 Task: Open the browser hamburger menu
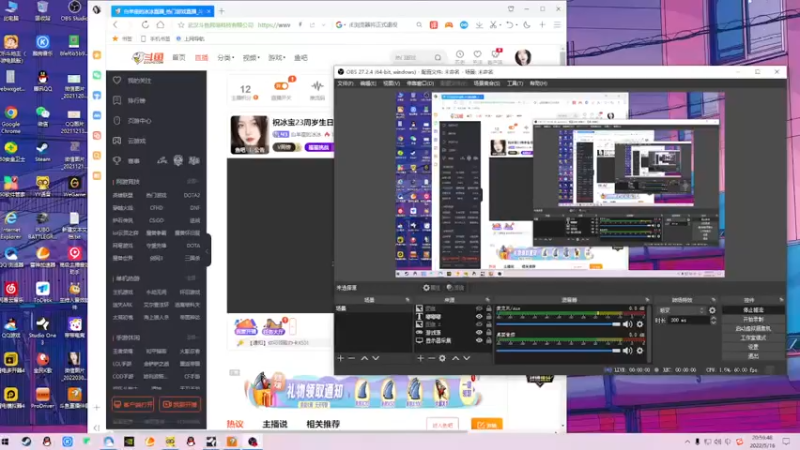click(x=557, y=24)
